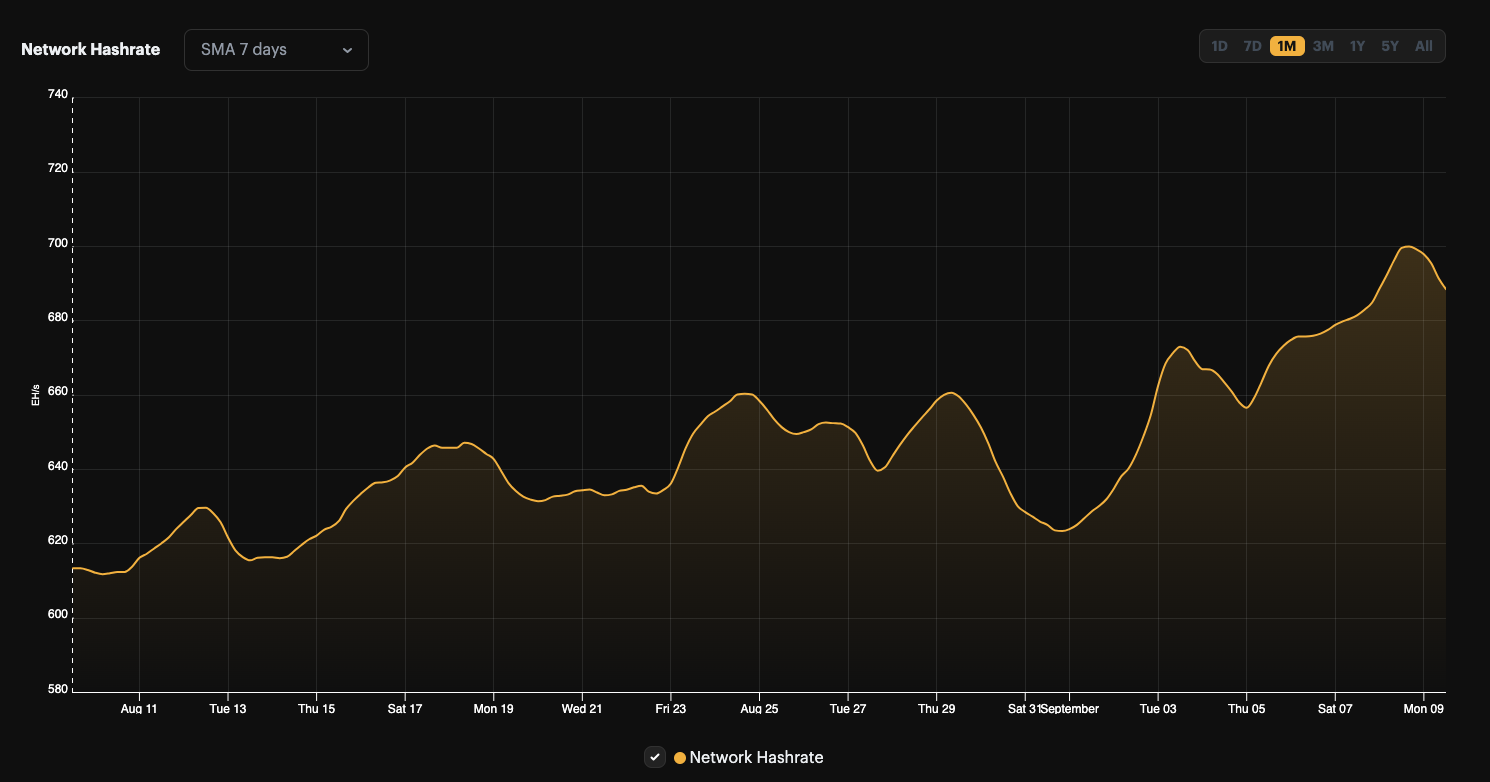Click the Network Hashrate chart title
The image size is (1490, 782).
coord(90,50)
